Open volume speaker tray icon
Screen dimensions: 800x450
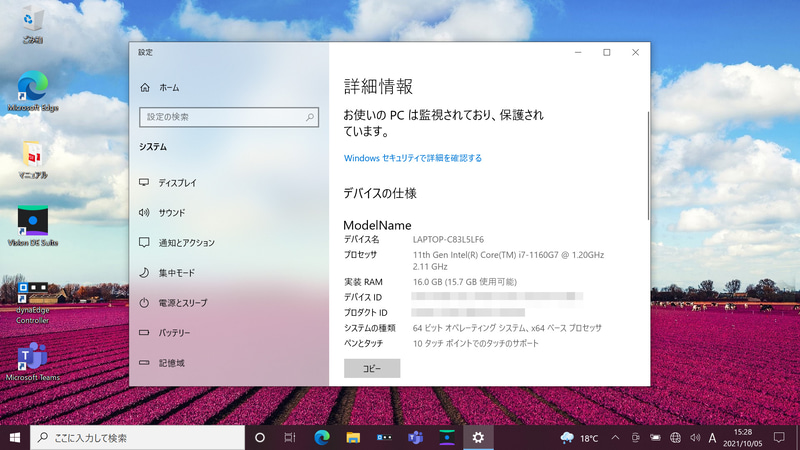click(695, 438)
